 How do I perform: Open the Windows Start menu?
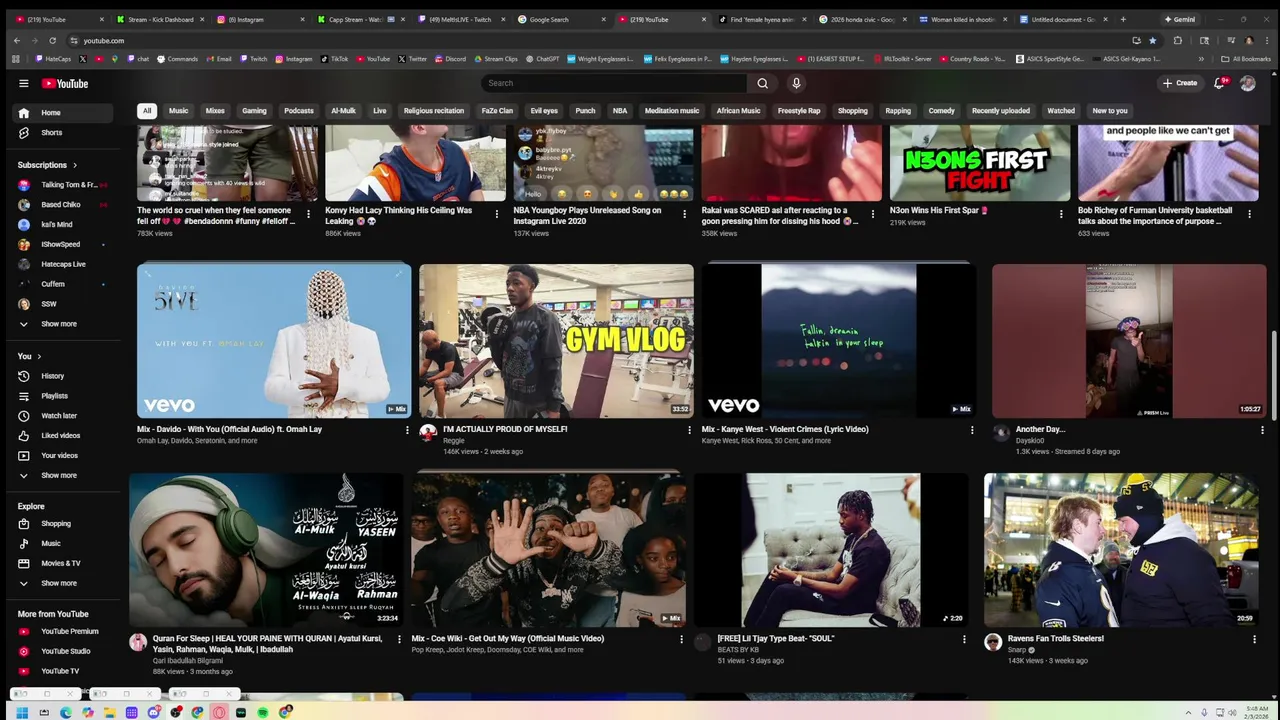21,712
